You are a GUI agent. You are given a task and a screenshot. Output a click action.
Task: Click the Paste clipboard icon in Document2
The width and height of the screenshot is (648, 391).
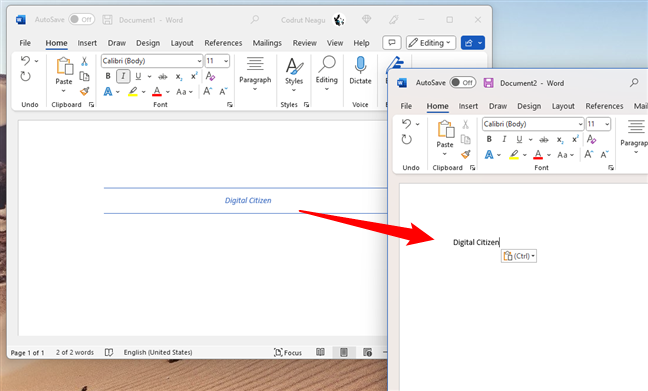(446, 129)
